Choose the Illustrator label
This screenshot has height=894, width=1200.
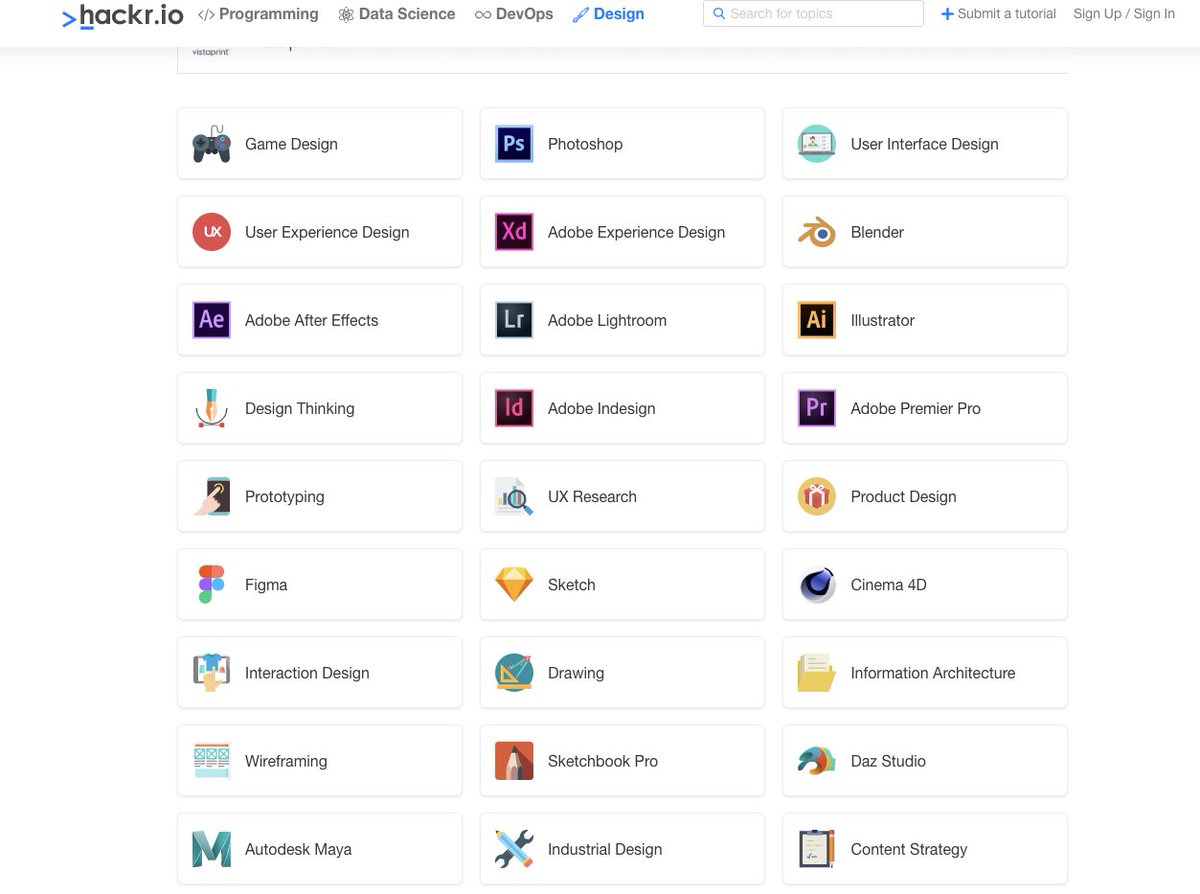pyautogui.click(x=882, y=320)
